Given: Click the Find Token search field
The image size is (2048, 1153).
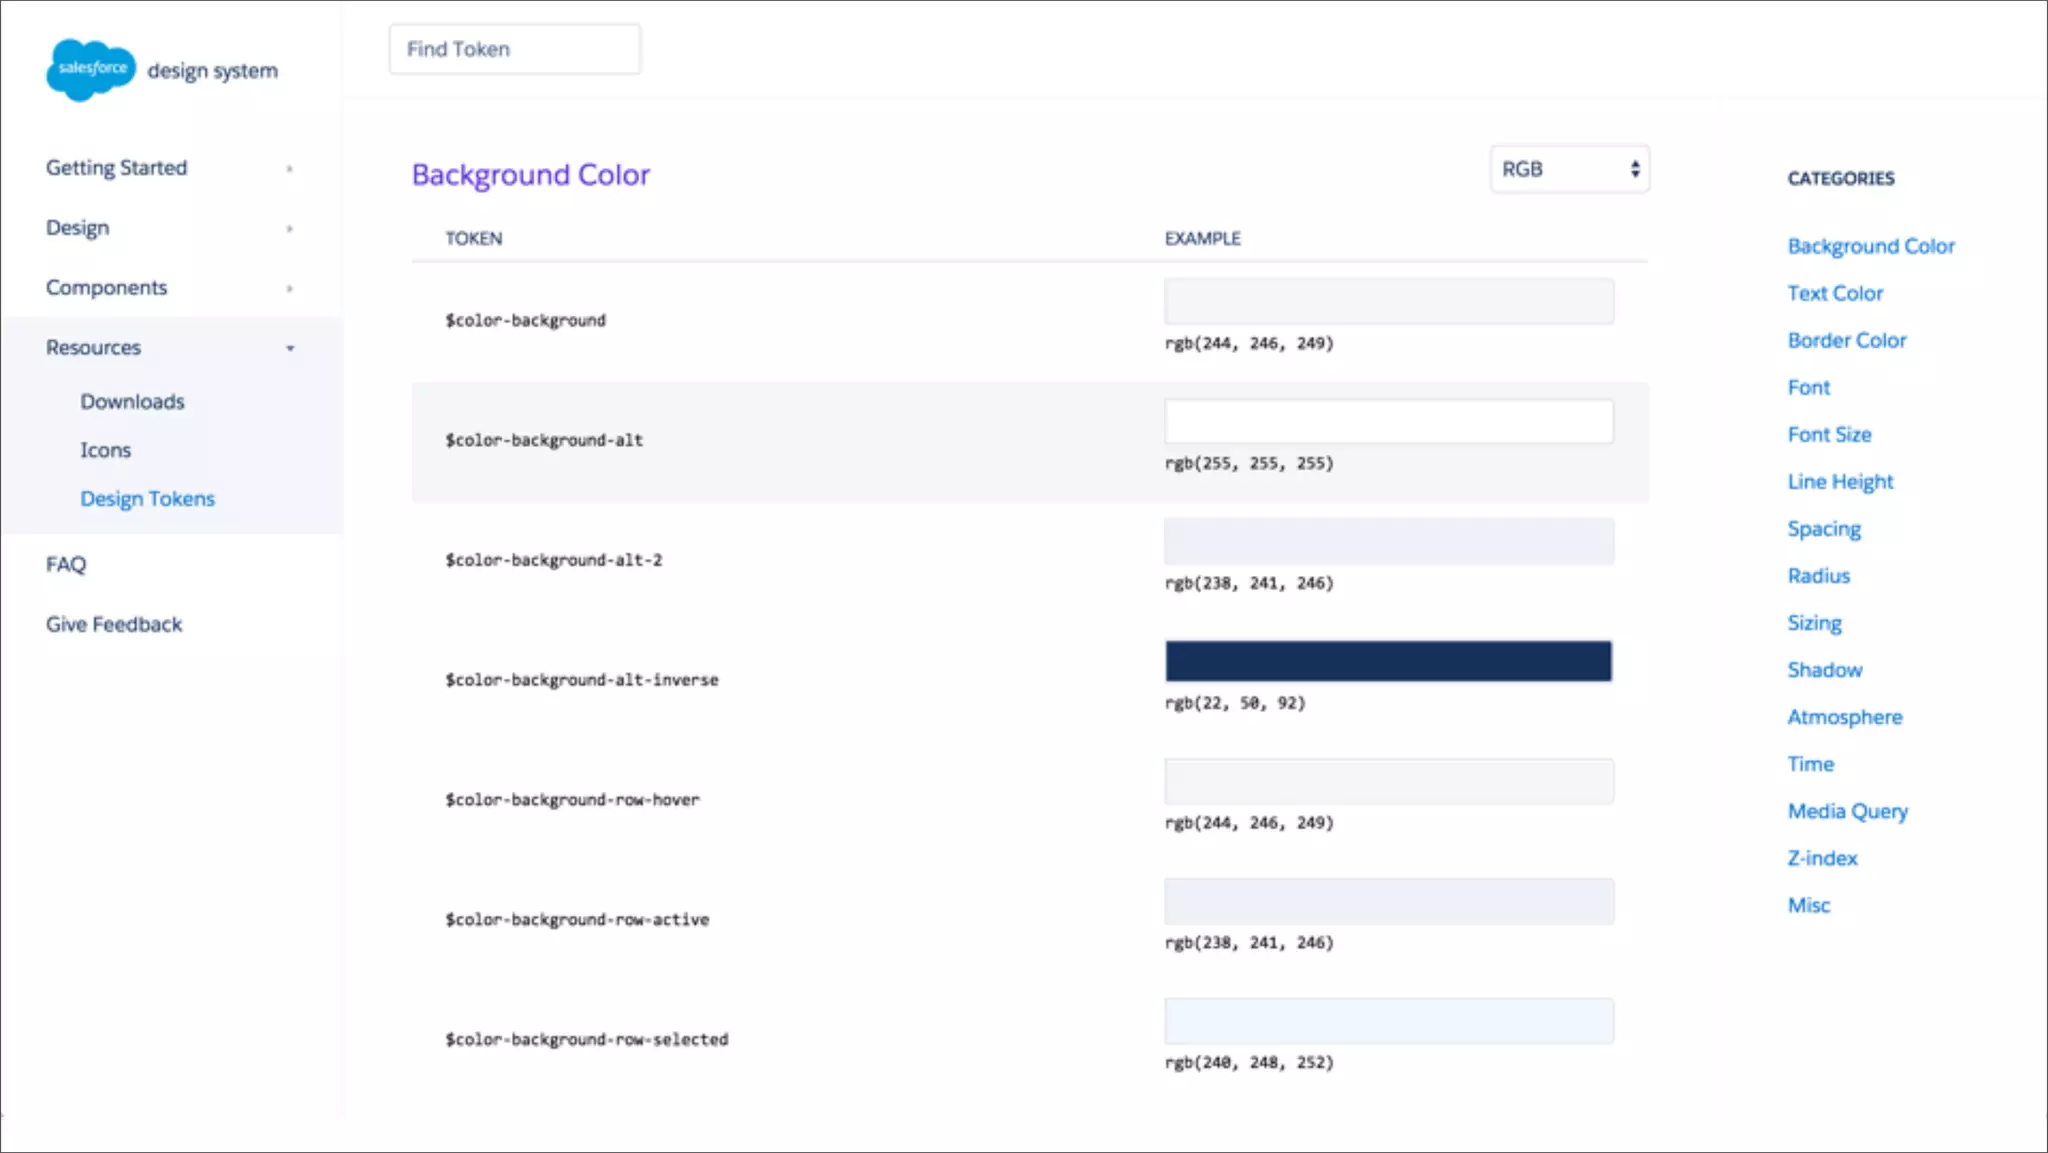Looking at the screenshot, I should [514, 49].
